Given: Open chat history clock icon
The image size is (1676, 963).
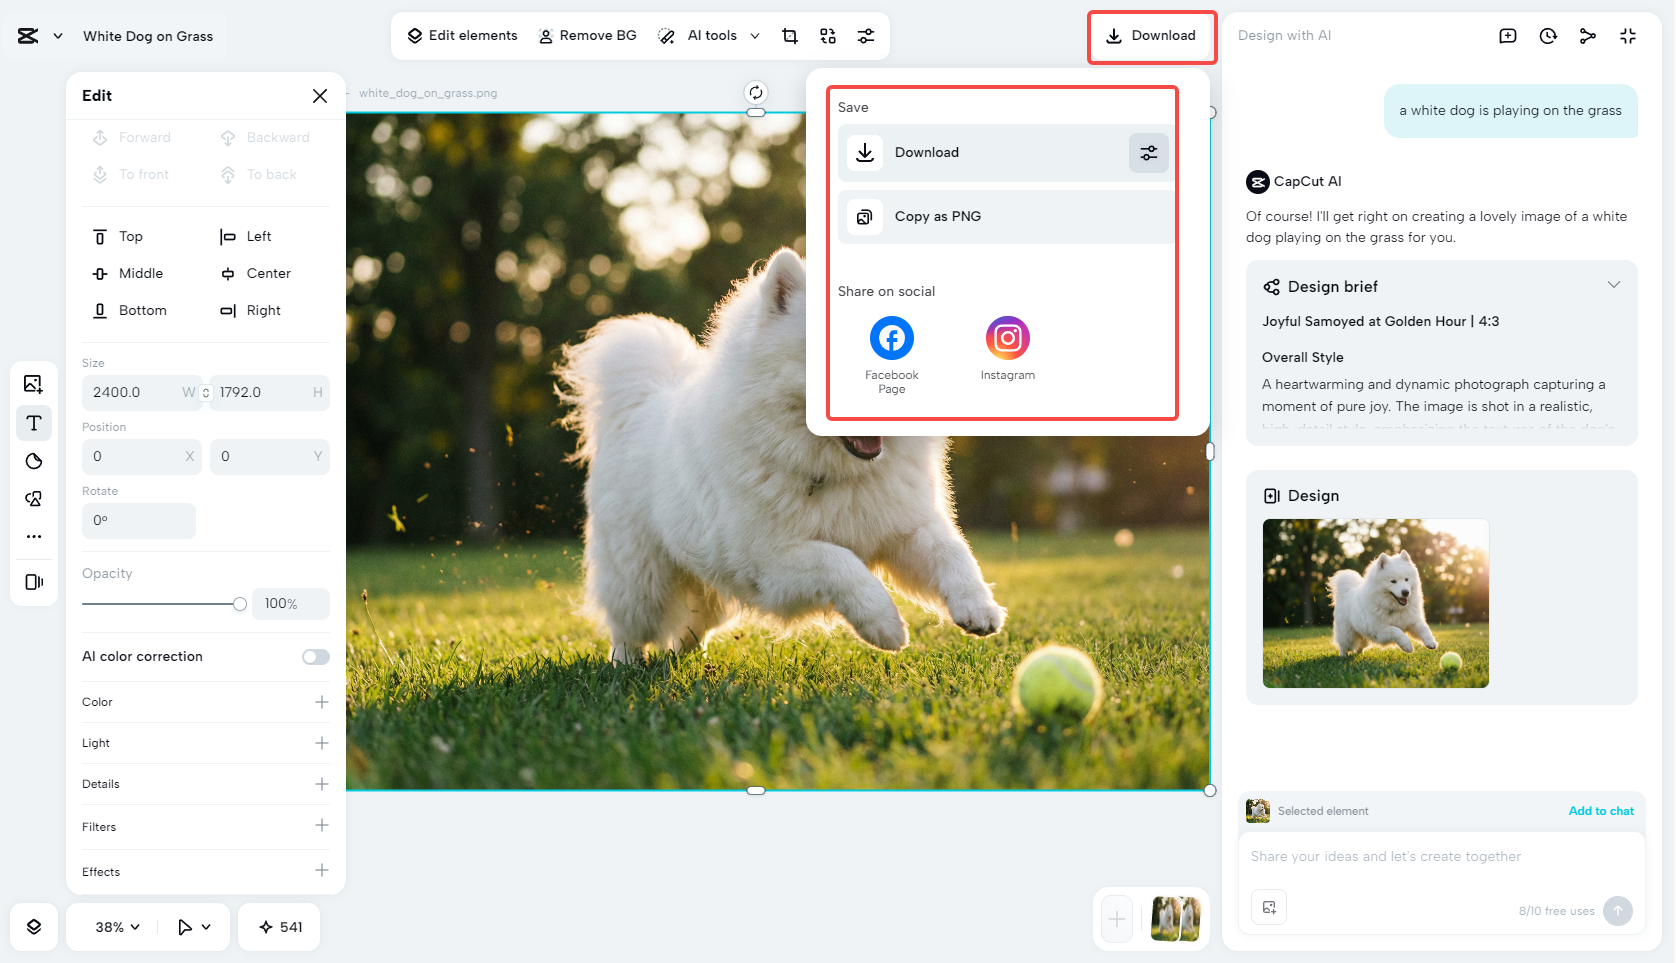Looking at the screenshot, I should tap(1548, 36).
